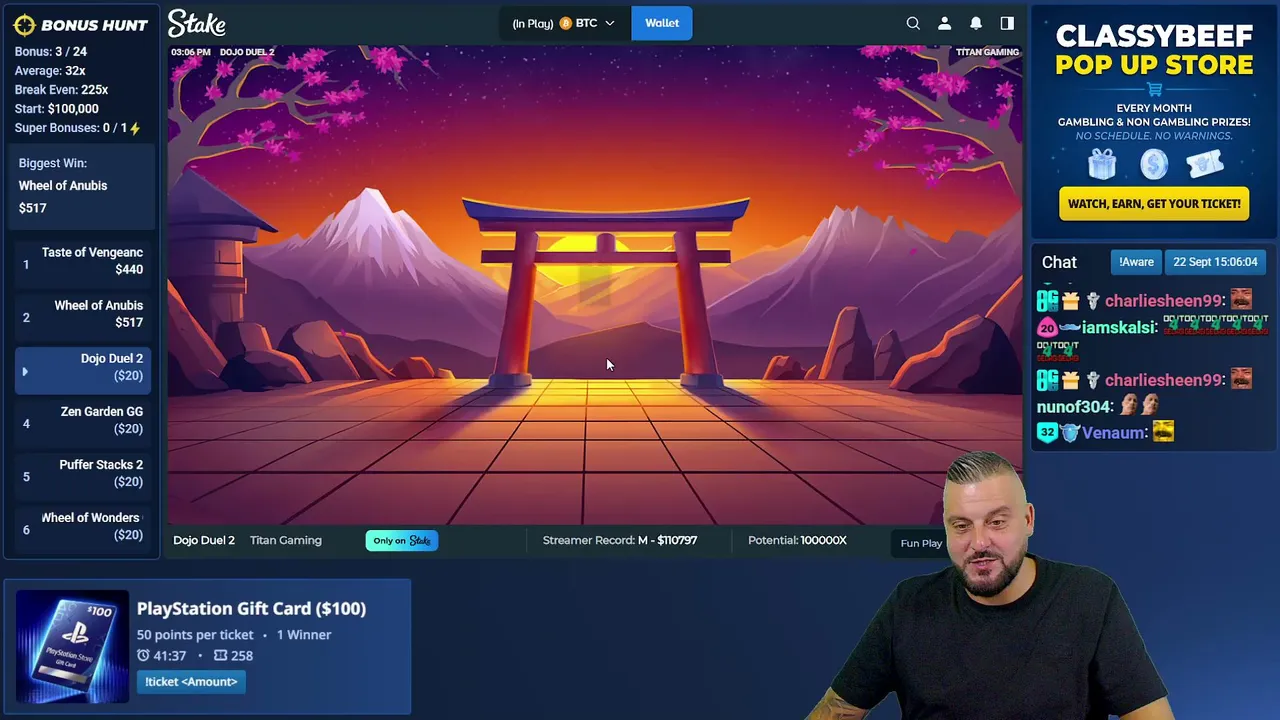Image resolution: width=1280 pixels, height=720 pixels.
Task: Click the shopping cart icon in banner
Action: 1155,89
